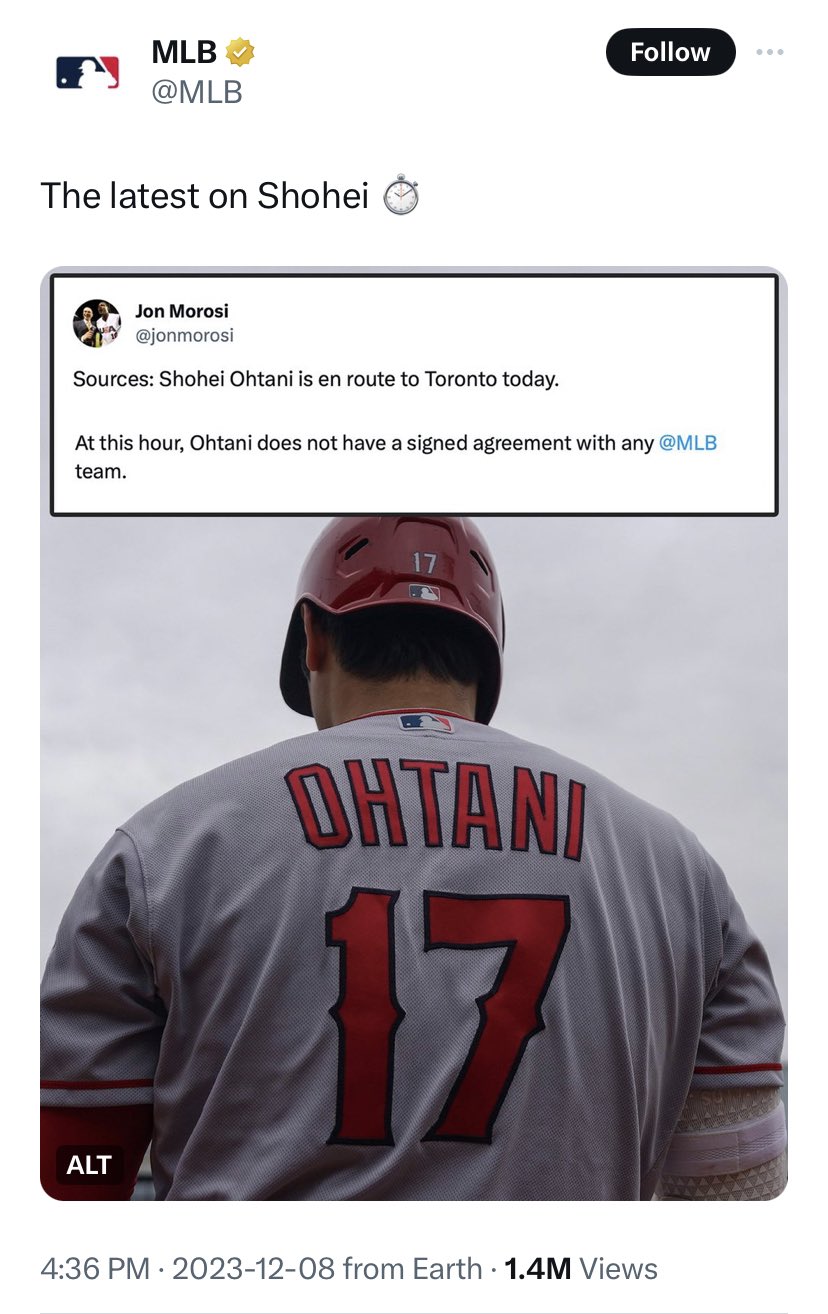This screenshot has width=828, height=1314.
Task: Click the gold verified badge next to MLB
Action: pos(240,51)
